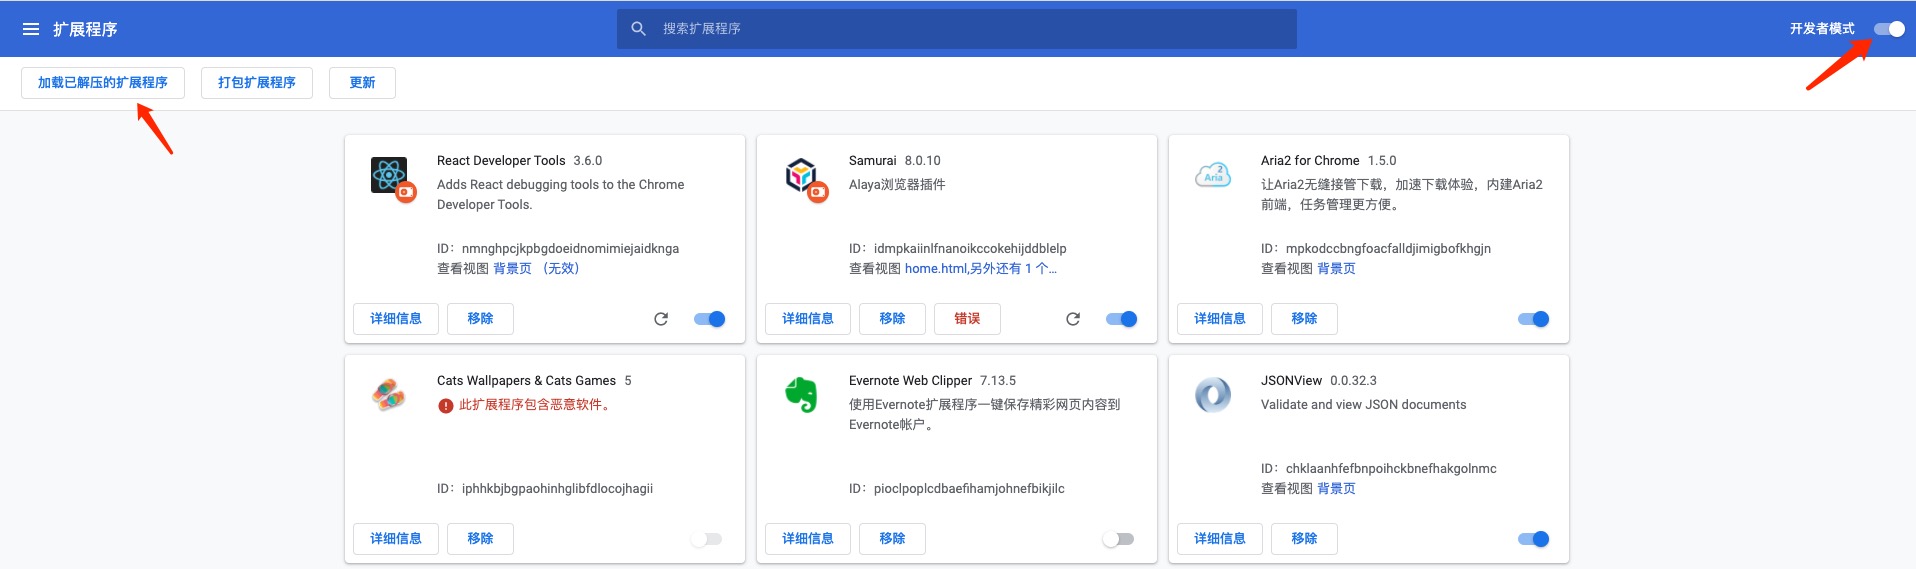
Task: Enable the Evernote Web Clipper extension
Action: 1118,539
